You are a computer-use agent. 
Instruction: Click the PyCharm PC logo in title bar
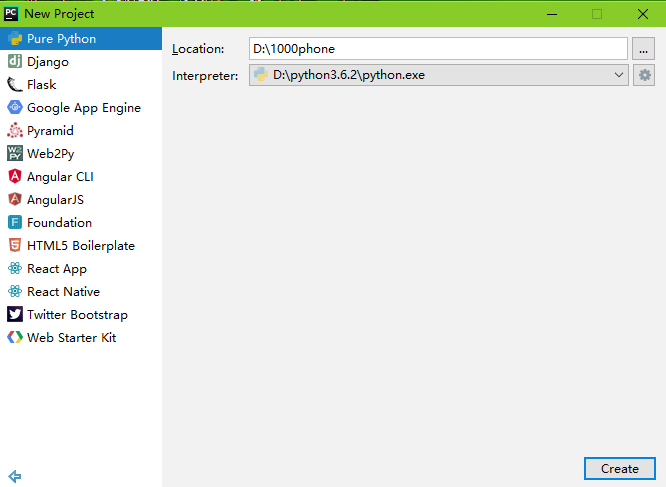(11, 14)
